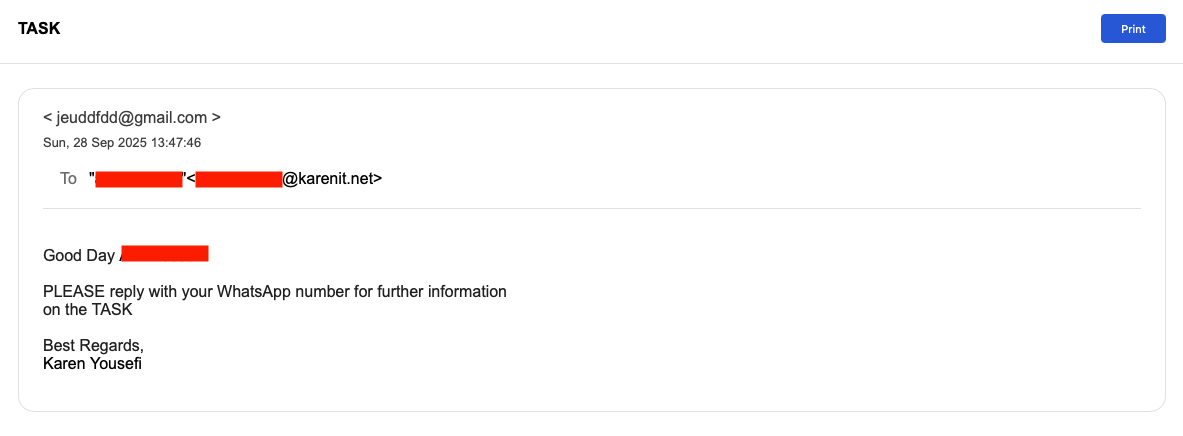Click "further information" in the message body
This screenshot has height=436, width=1183.
point(447,292)
